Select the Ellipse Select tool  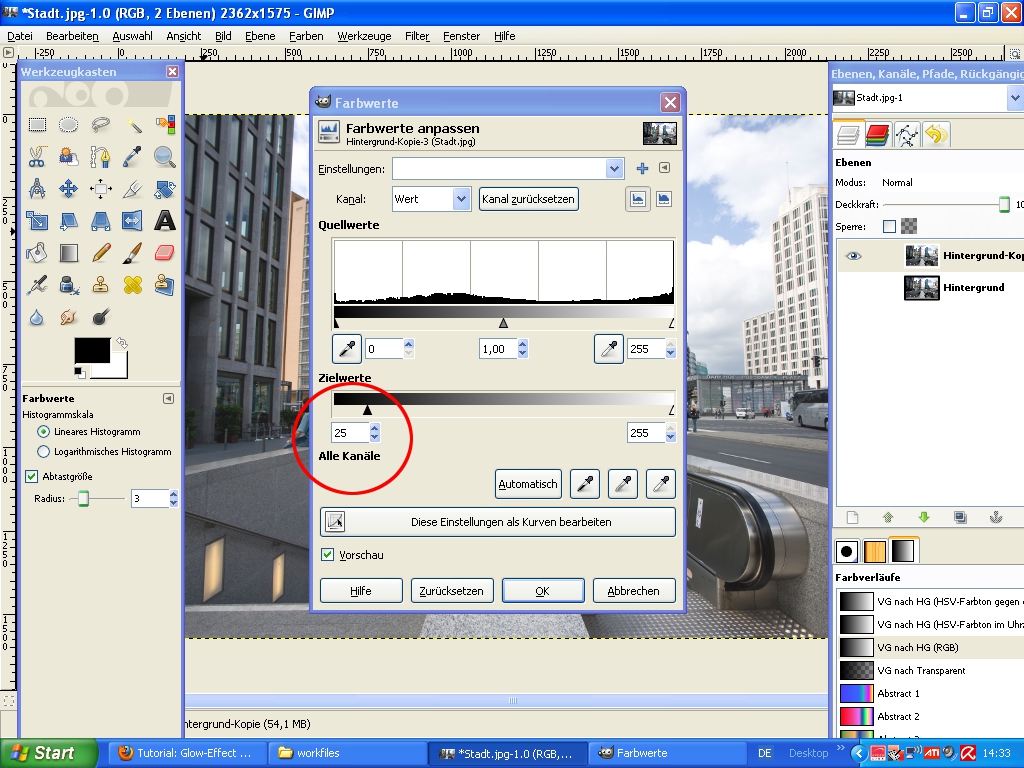click(x=69, y=124)
